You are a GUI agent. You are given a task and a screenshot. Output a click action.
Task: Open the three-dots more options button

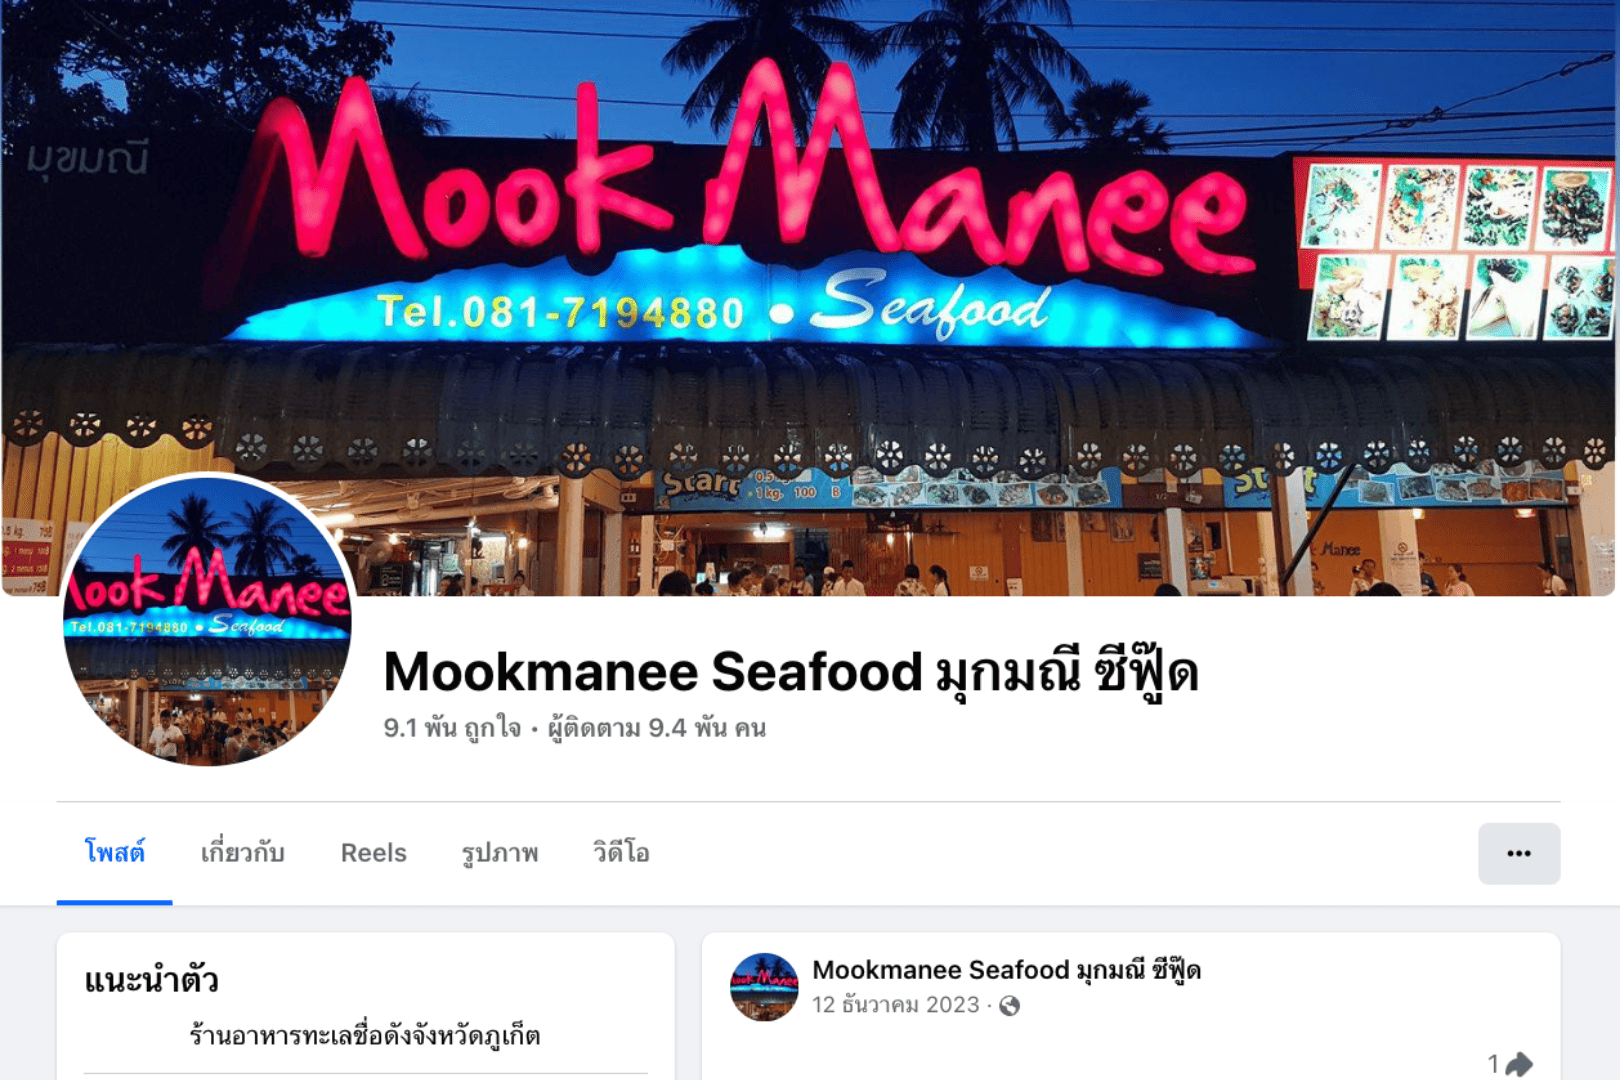(1519, 853)
